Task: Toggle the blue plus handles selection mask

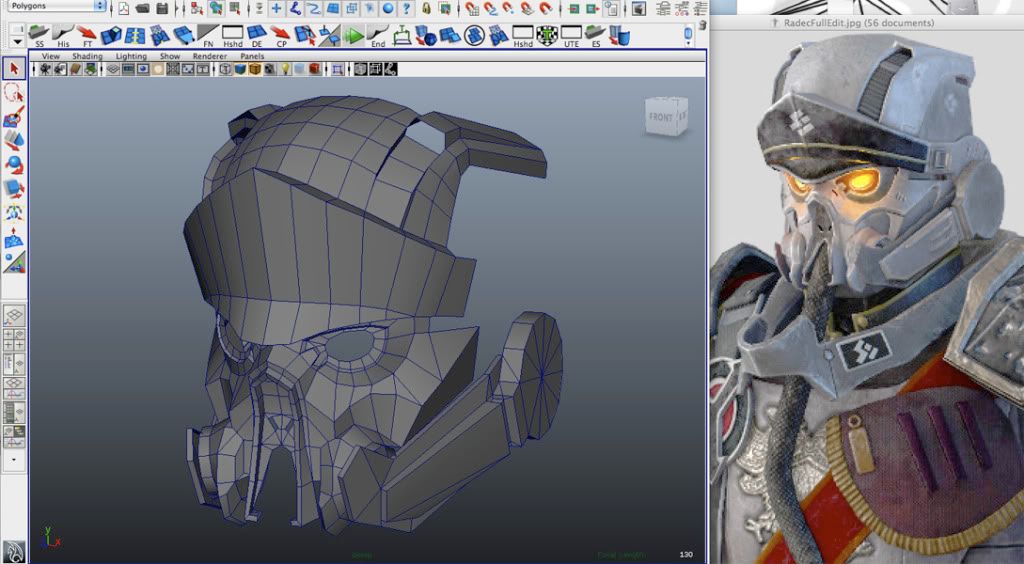Action: (x=276, y=8)
